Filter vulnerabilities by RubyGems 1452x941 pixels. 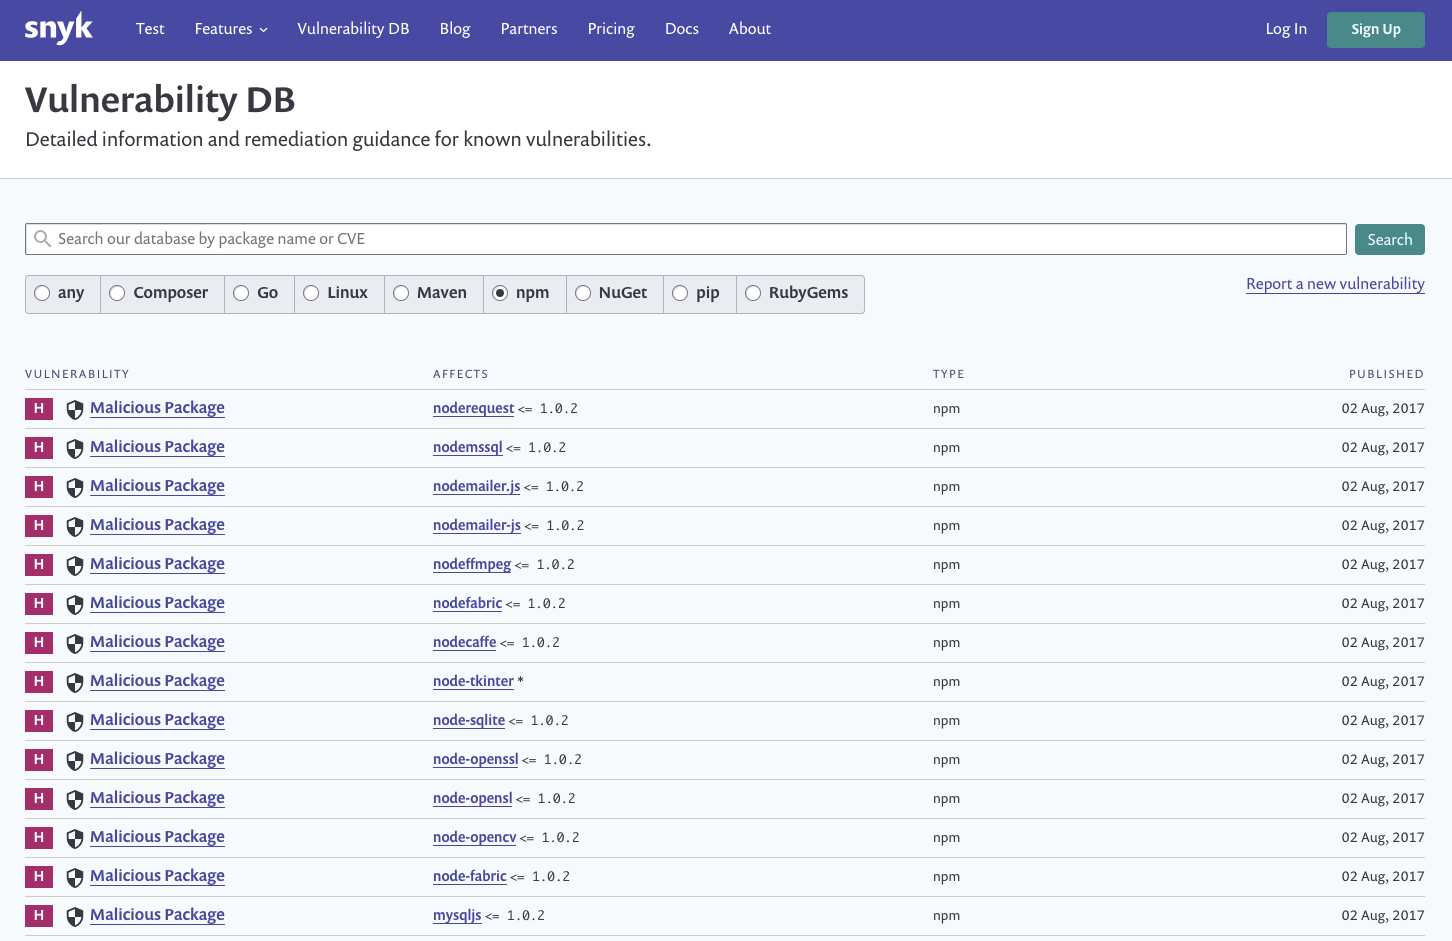pyautogui.click(x=800, y=293)
